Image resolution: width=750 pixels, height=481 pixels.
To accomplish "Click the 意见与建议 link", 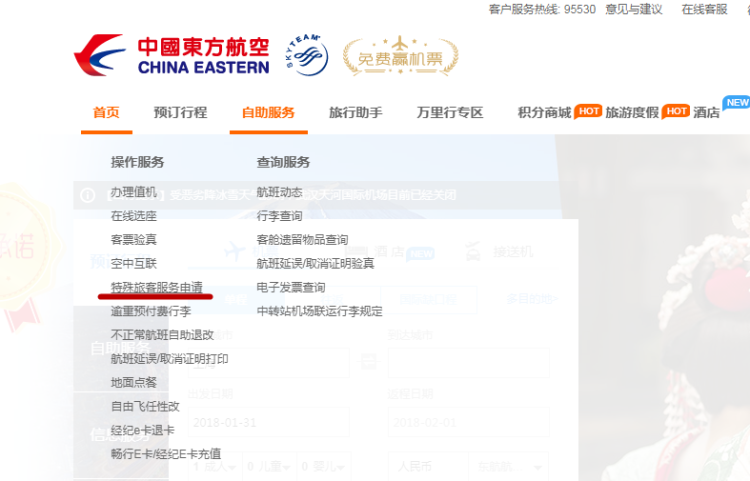I will pyautogui.click(x=634, y=9).
